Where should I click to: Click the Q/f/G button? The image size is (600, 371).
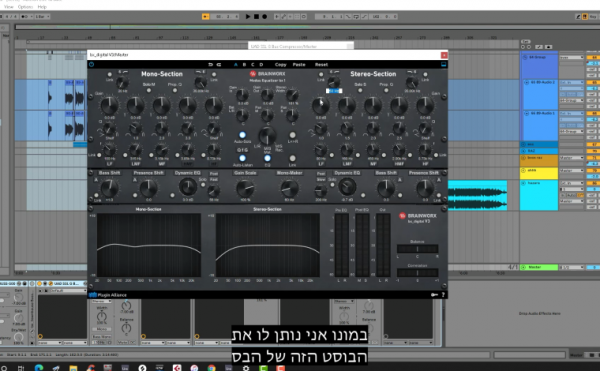pyautogui.click(x=242, y=150)
